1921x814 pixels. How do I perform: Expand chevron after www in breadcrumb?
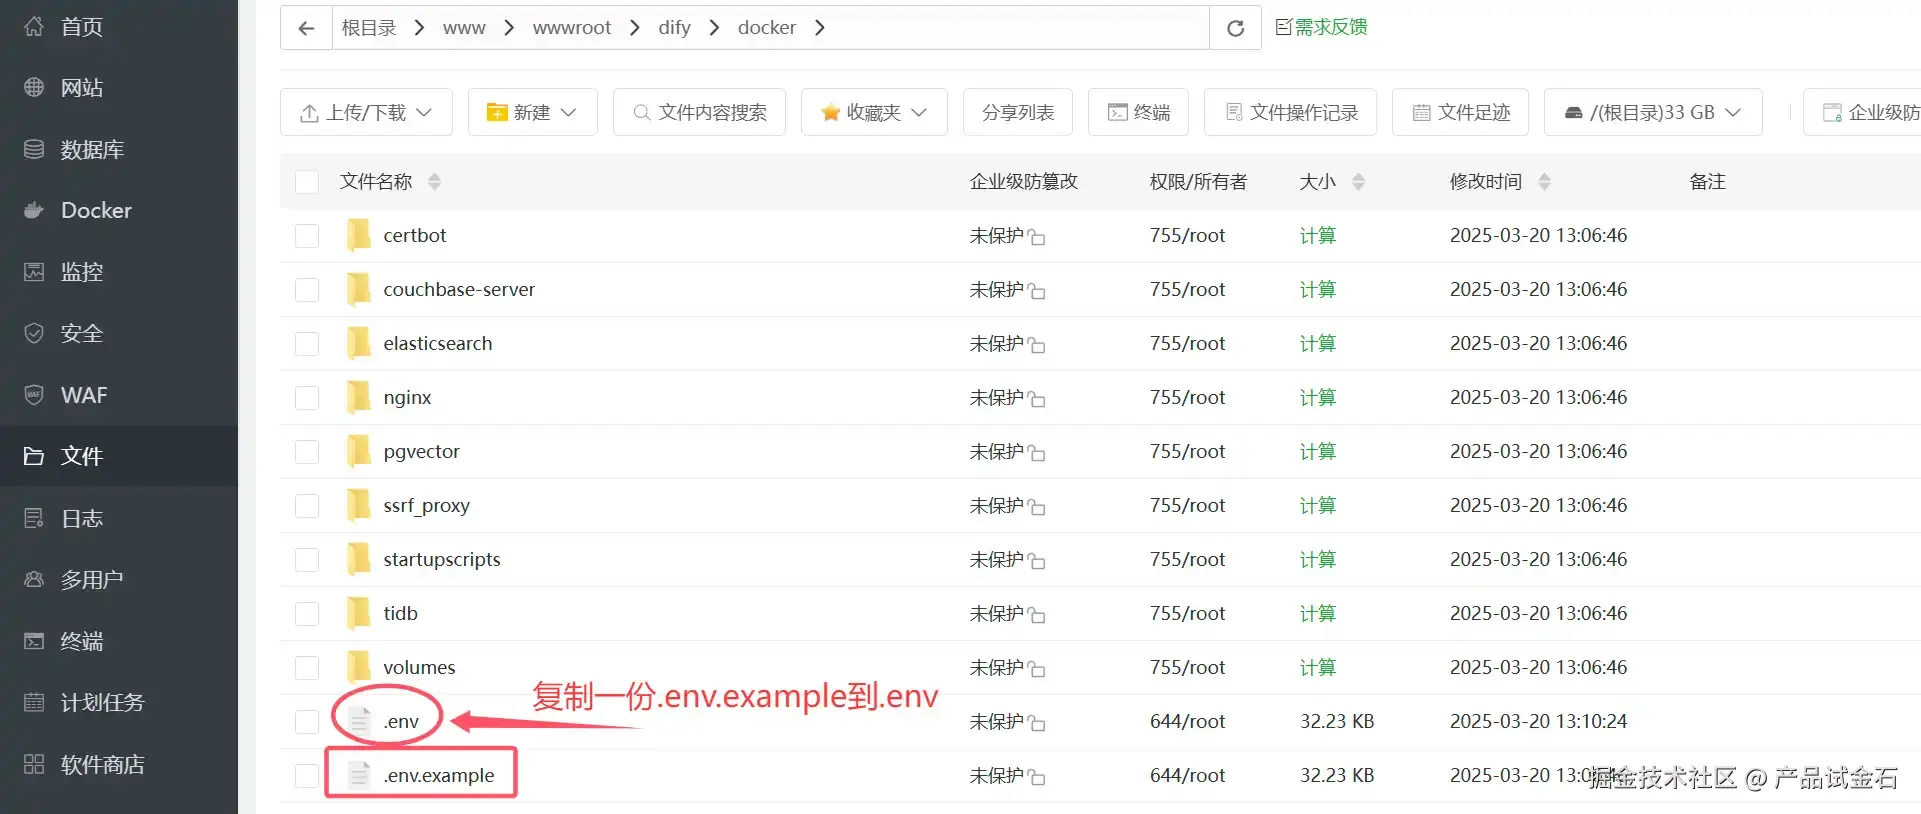click(x=509, y=28)
